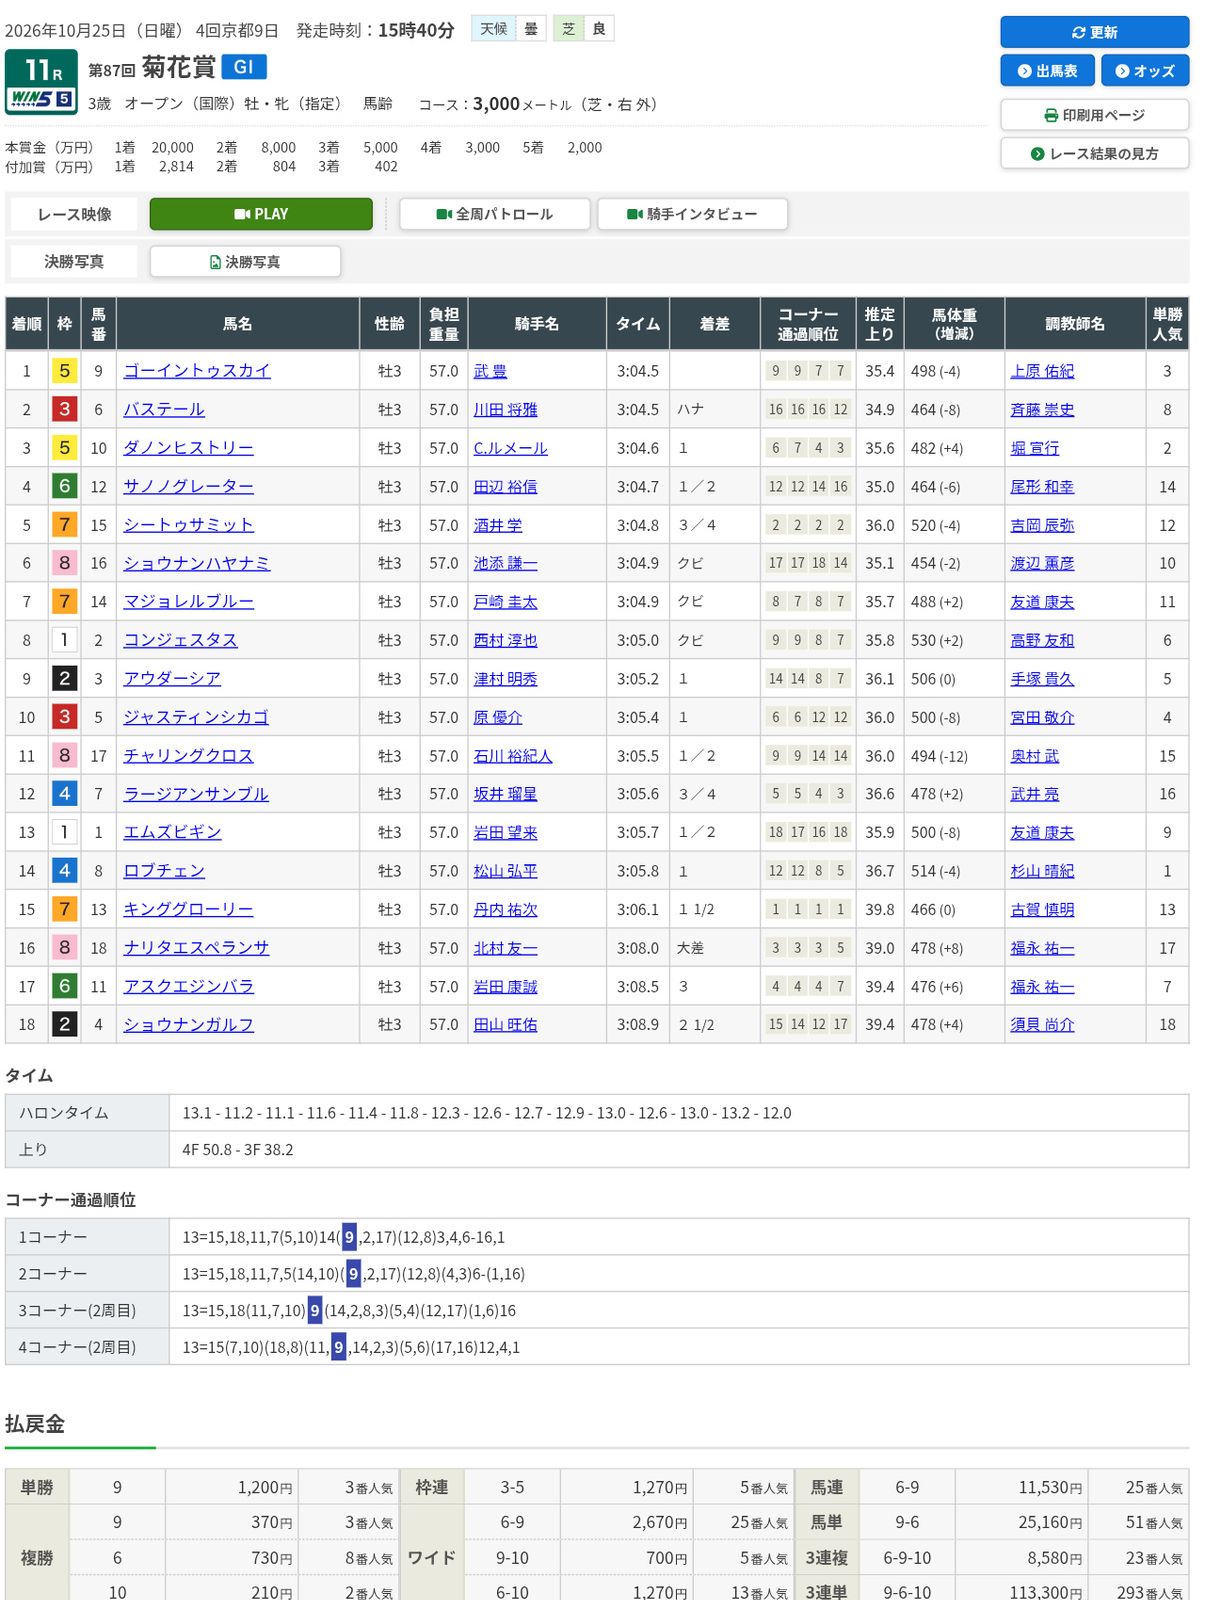Open trainer 吉岡 辰弥 profile
Screen dimensions: 1205x1600
(x=1042, y=525)
